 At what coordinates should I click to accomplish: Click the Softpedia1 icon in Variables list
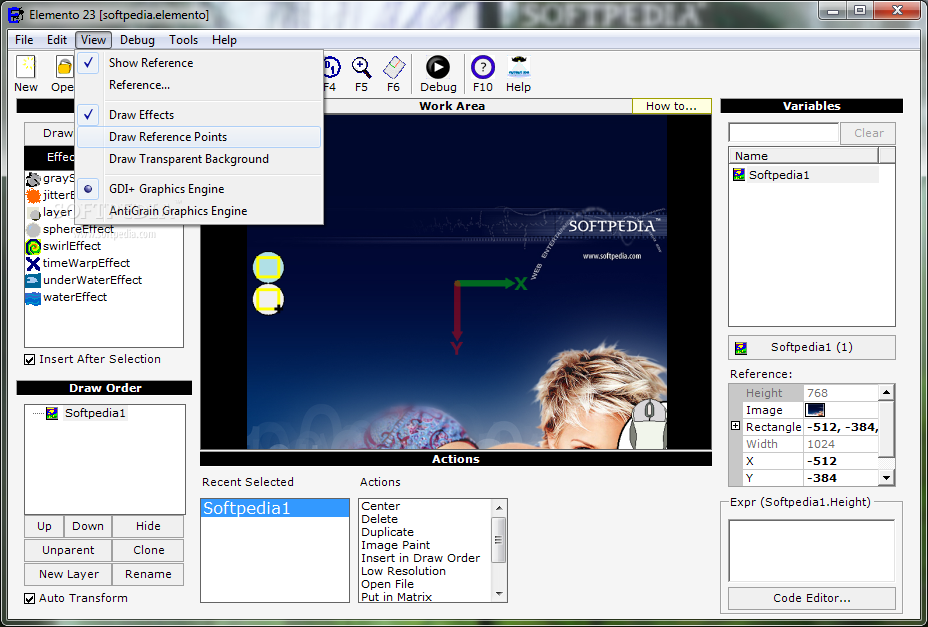739,175
